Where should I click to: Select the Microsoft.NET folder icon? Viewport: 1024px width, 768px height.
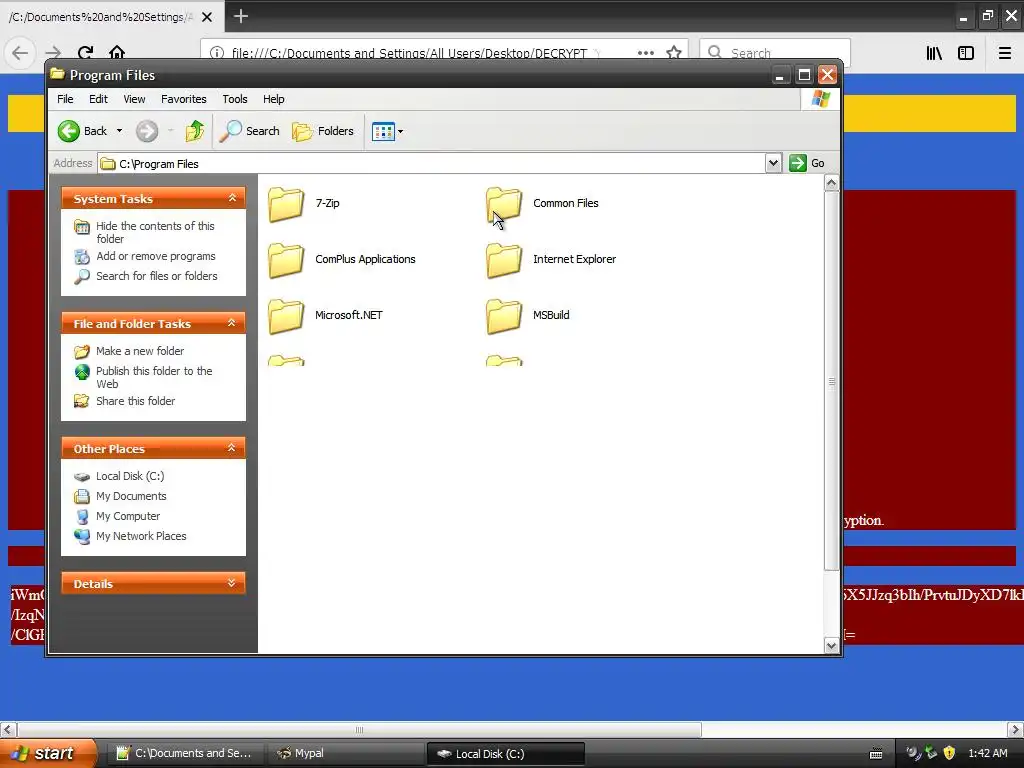click(286, 316)
